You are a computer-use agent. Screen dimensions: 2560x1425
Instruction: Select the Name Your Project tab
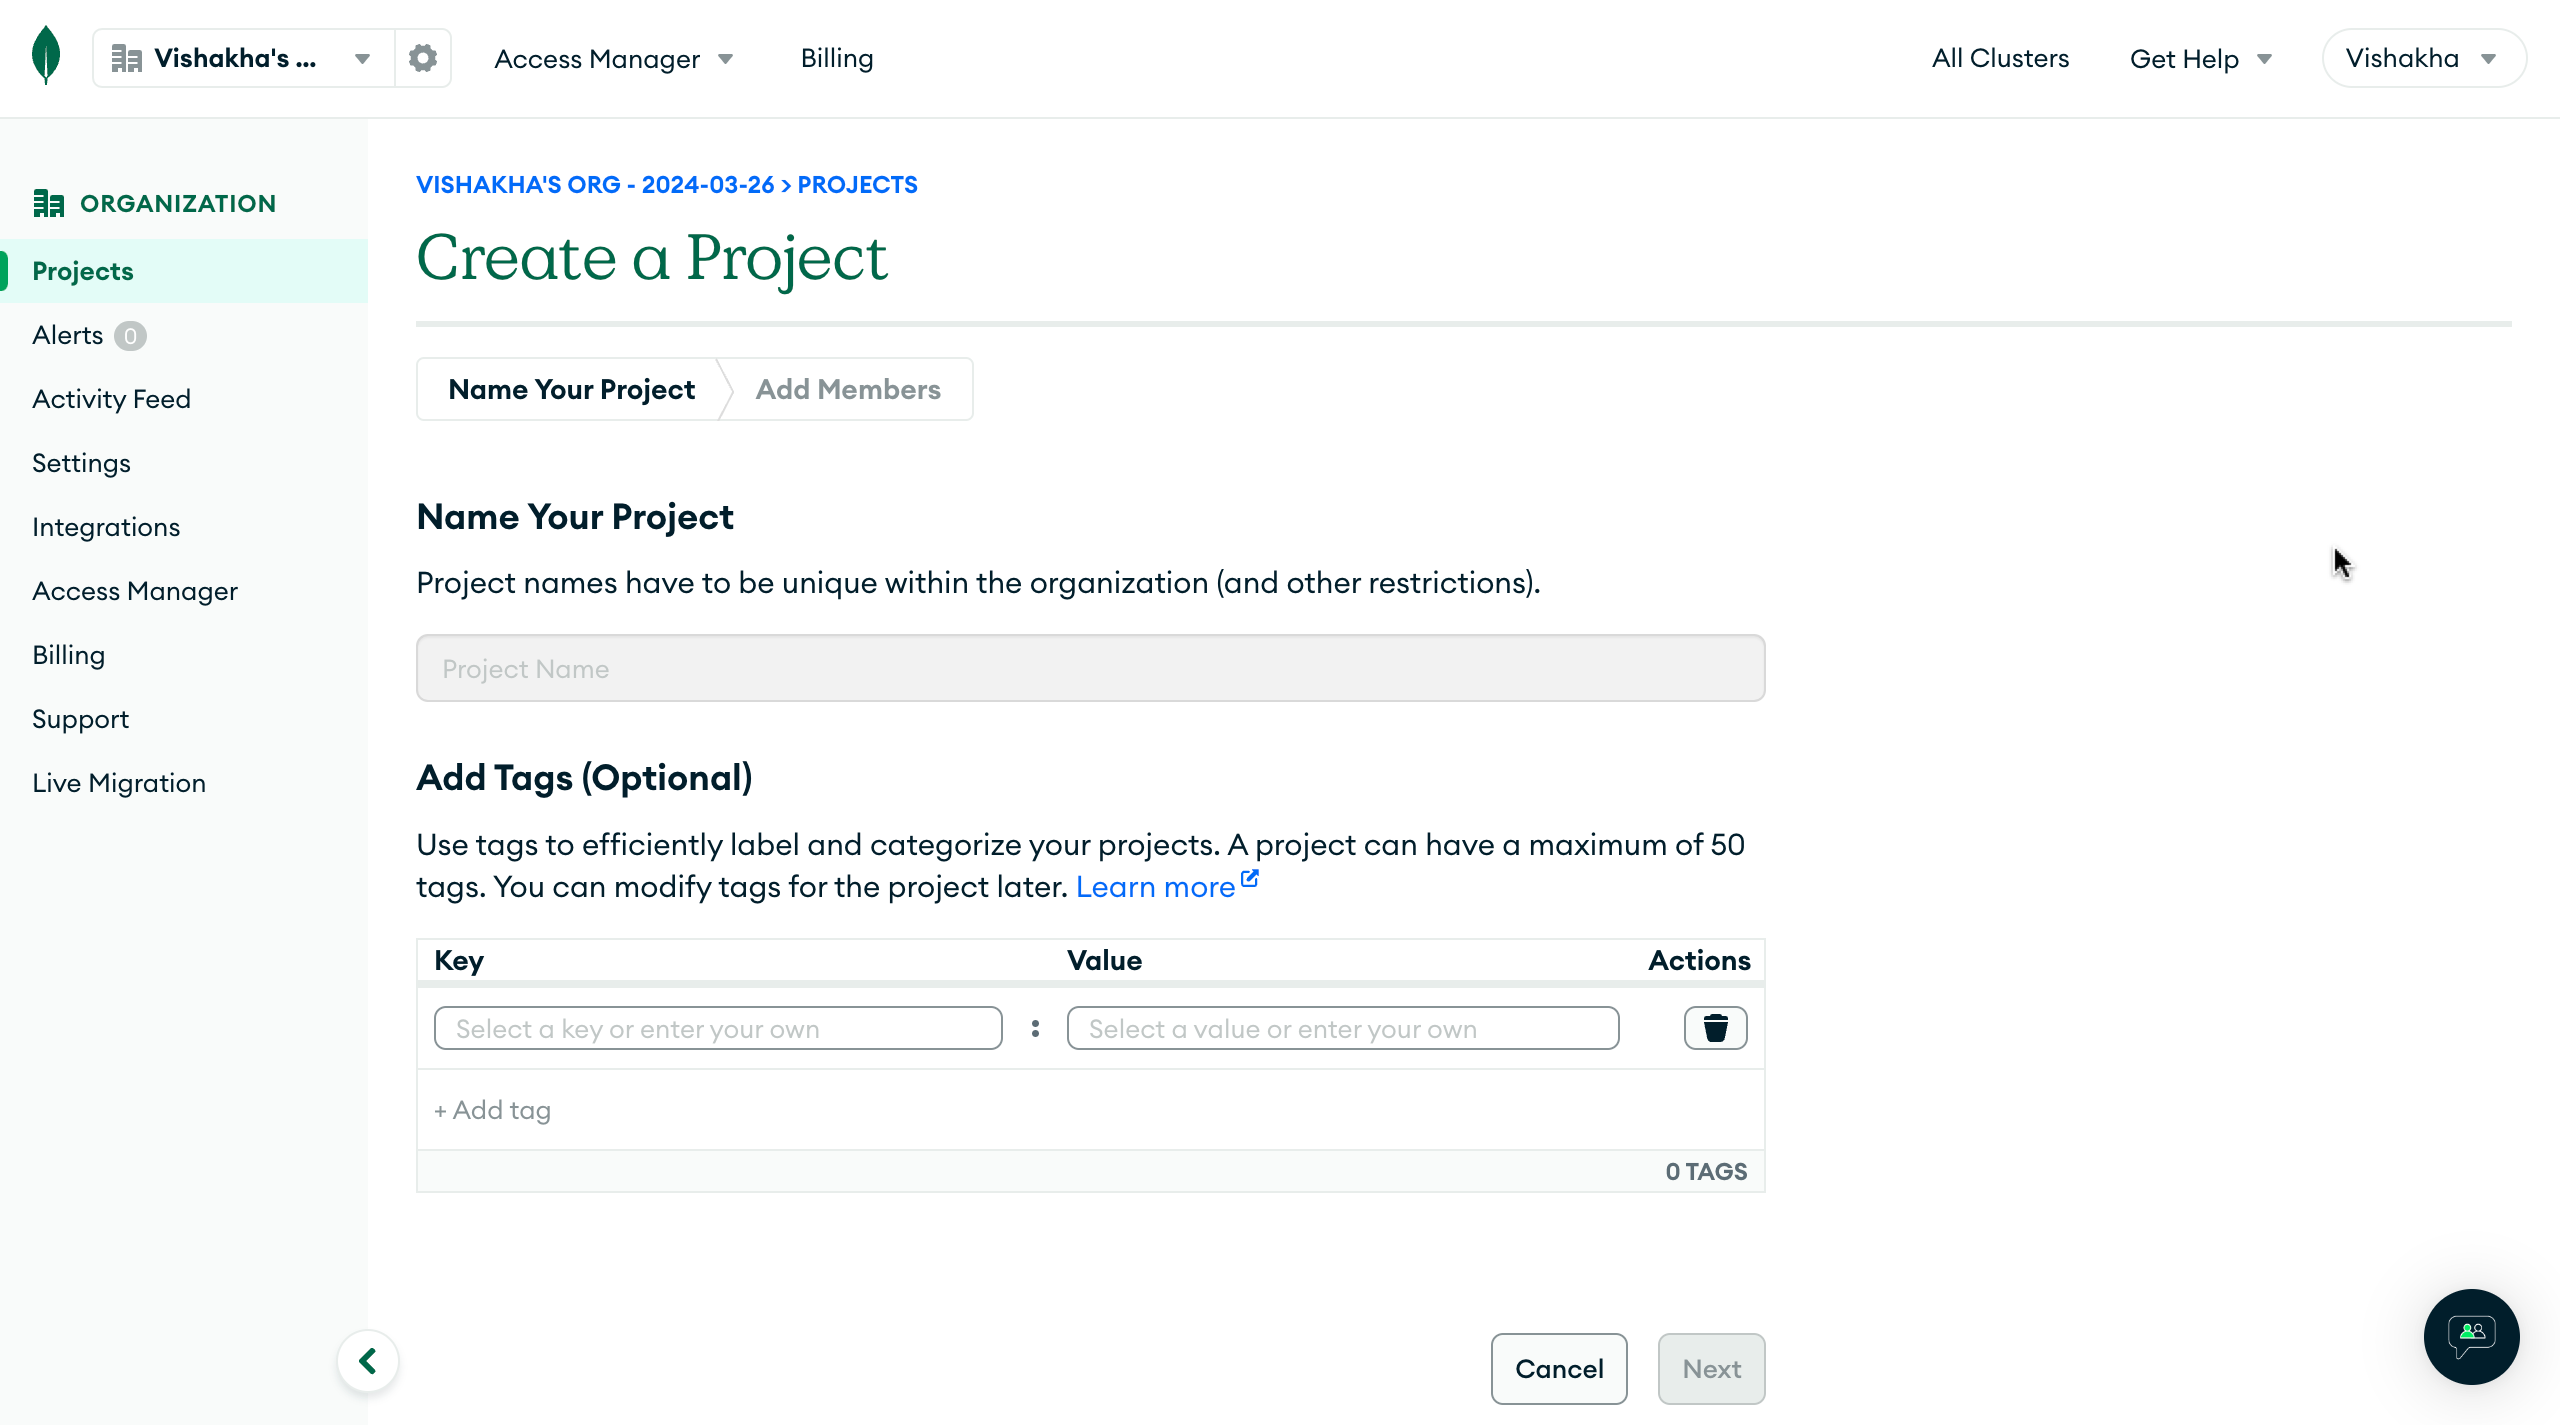coord(571,389)
